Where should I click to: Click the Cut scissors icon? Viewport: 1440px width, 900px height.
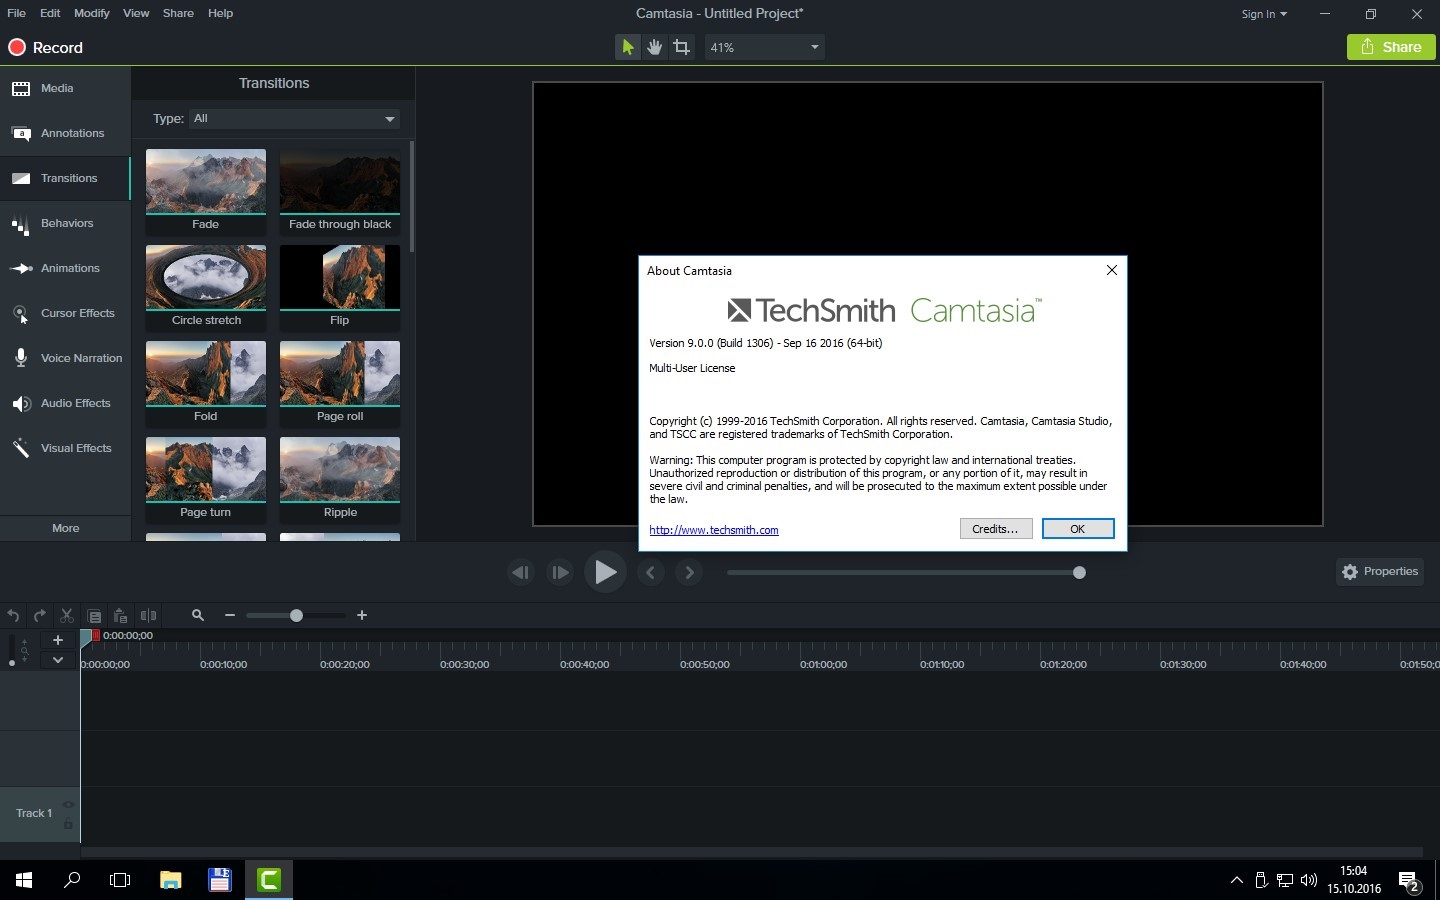pyautogui.click(x=67, y=616)
